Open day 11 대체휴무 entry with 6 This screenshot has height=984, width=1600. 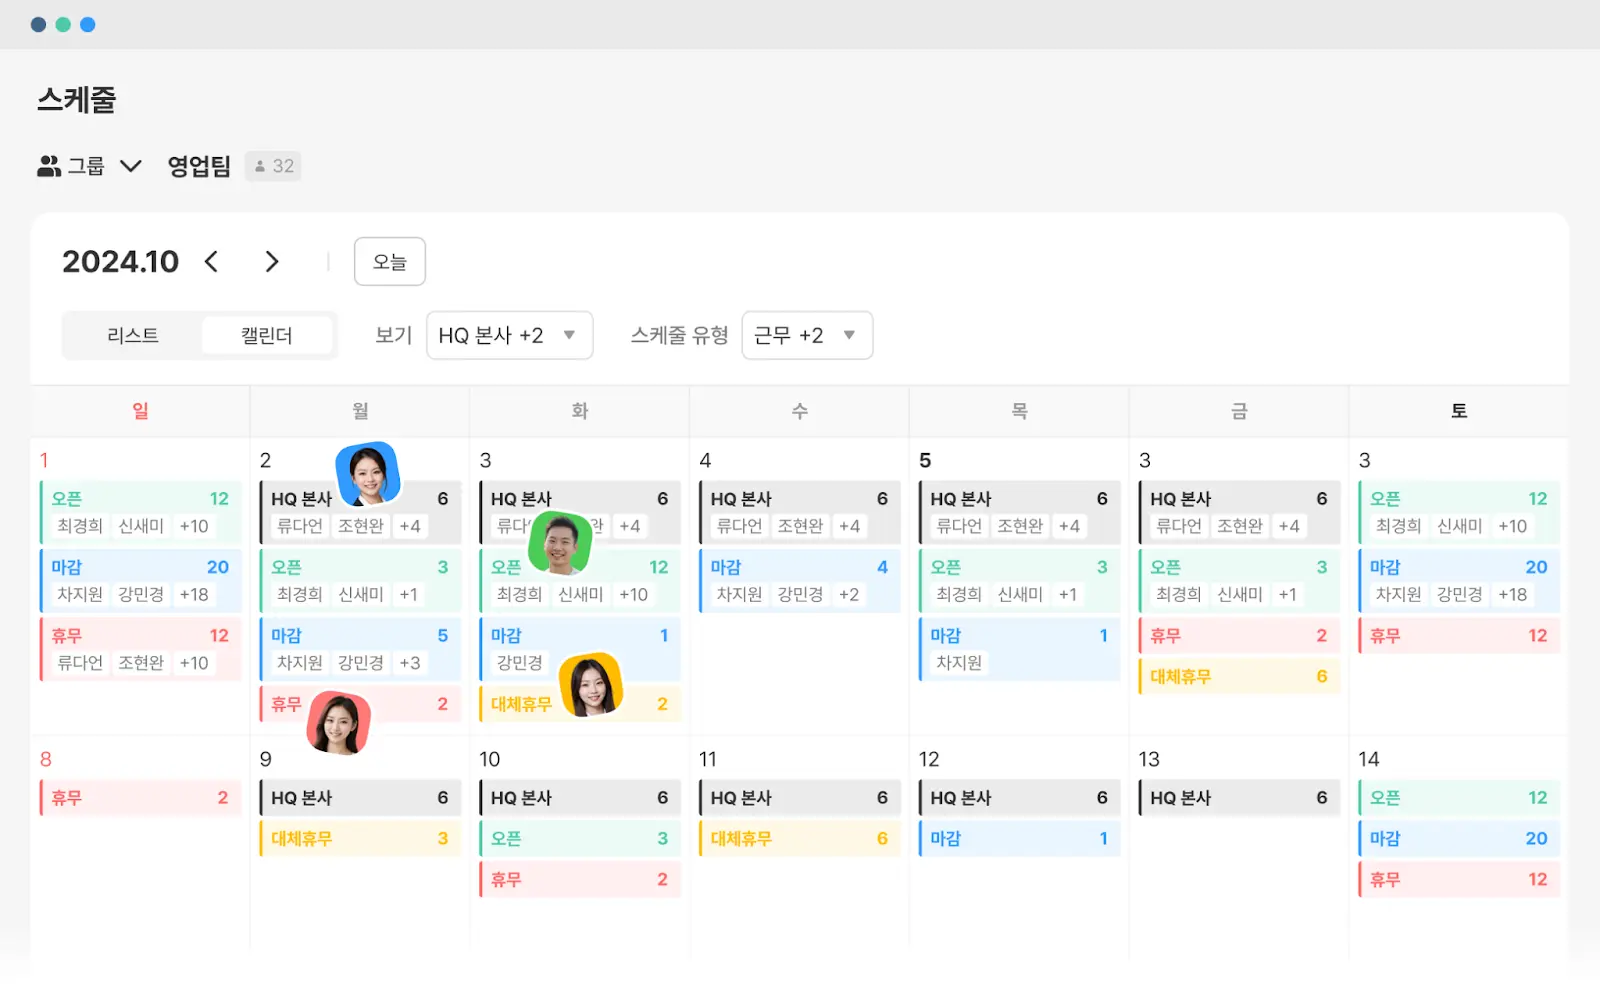coord(800,839)
